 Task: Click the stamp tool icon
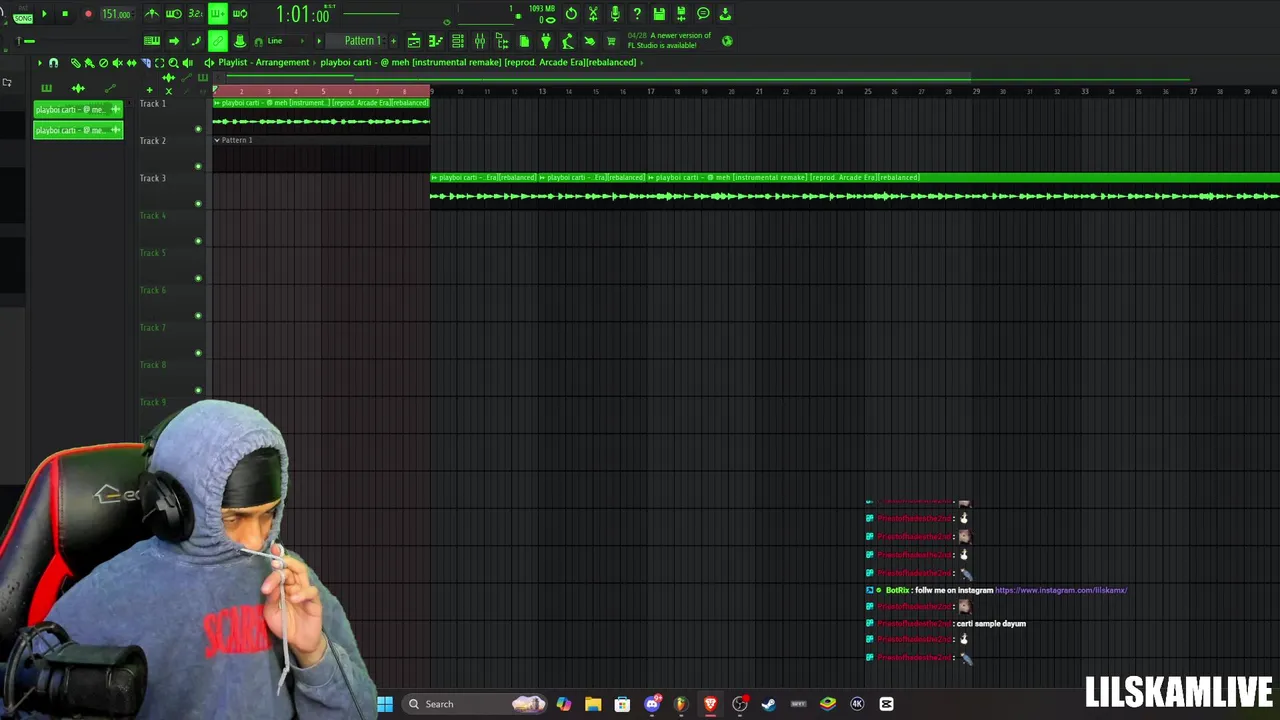point(240,41)
